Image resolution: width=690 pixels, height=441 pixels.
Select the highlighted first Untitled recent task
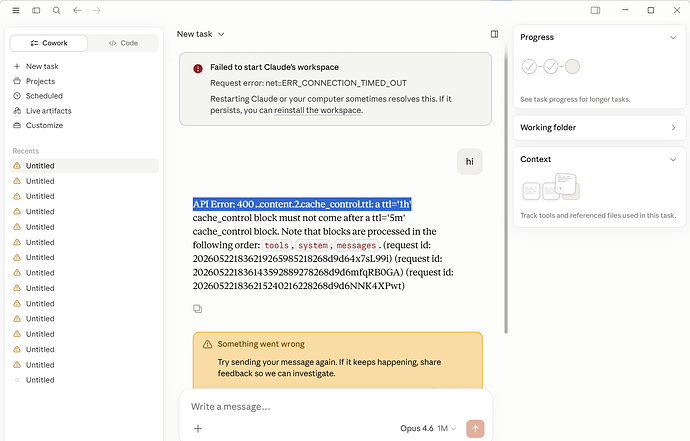[84, 166]
